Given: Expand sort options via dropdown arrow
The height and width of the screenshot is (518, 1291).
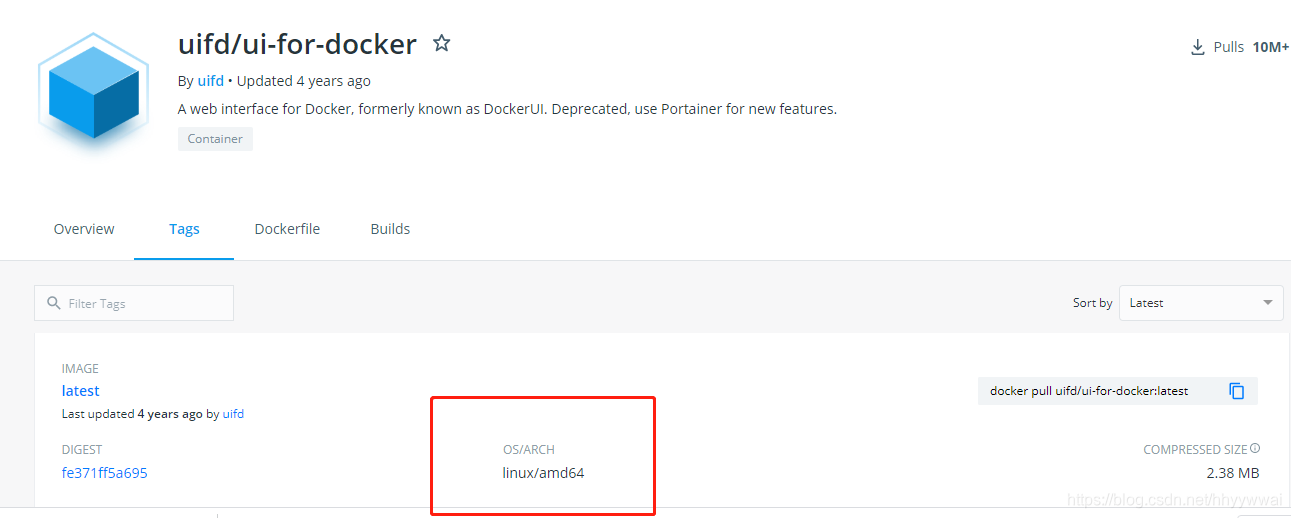Looking at the screenshot, I should [1268, 302].
